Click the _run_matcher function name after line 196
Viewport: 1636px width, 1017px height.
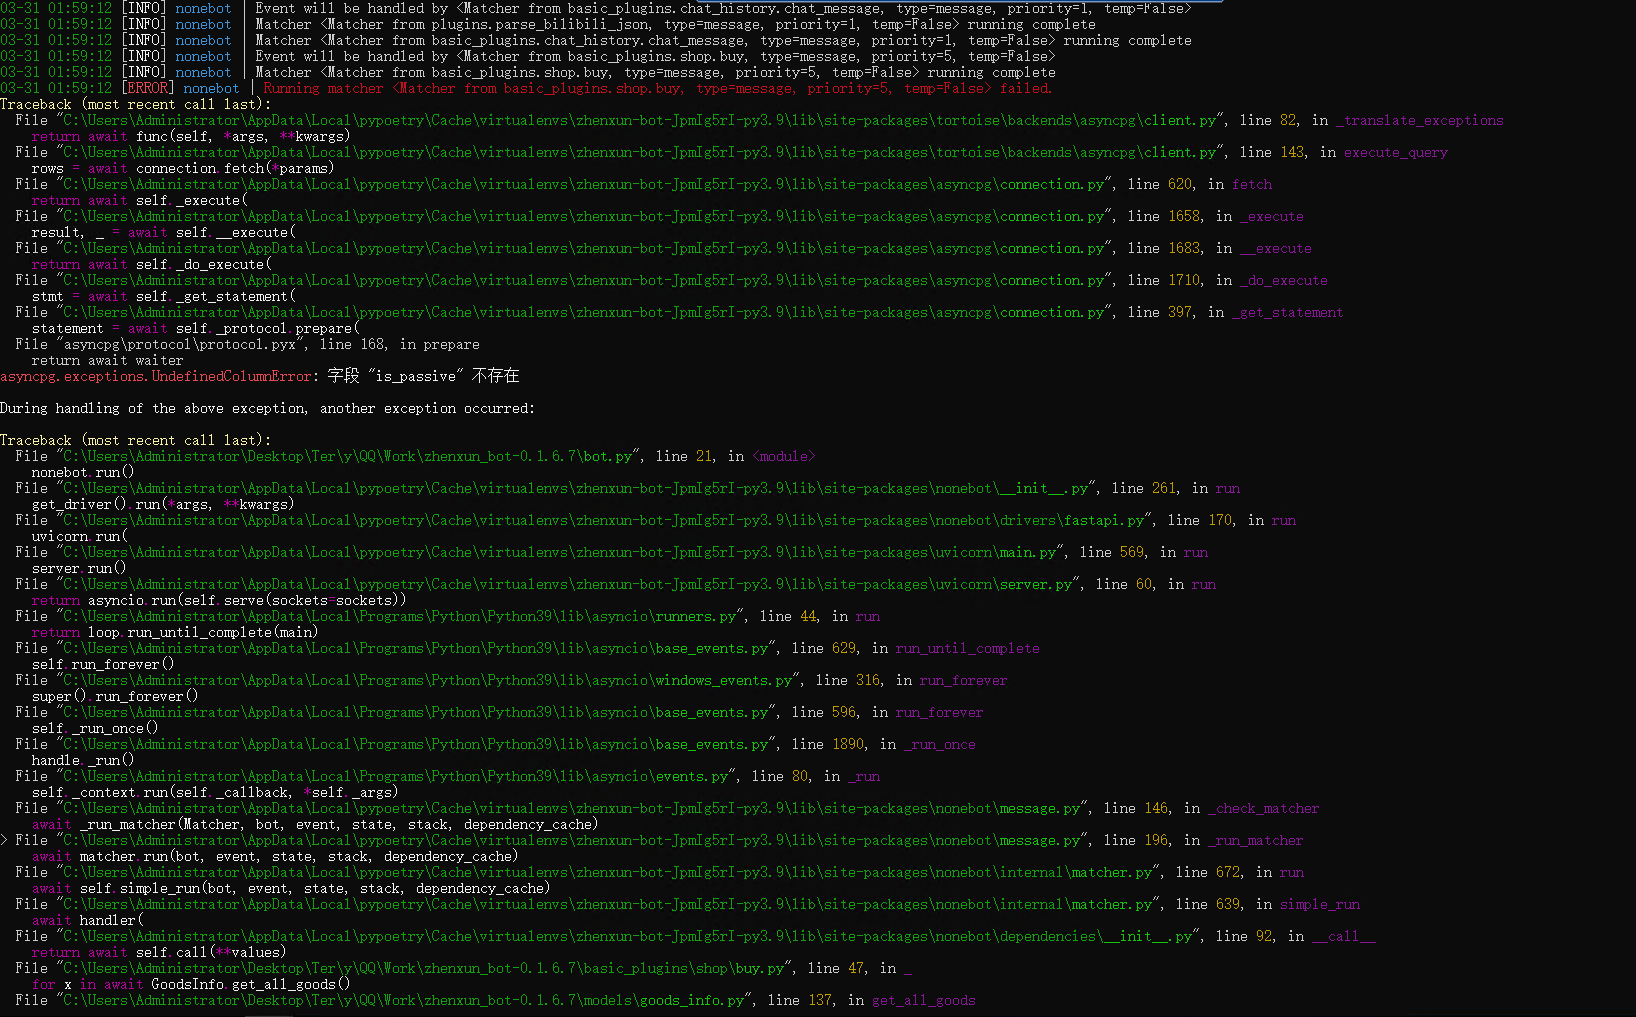click(1256, 840)
